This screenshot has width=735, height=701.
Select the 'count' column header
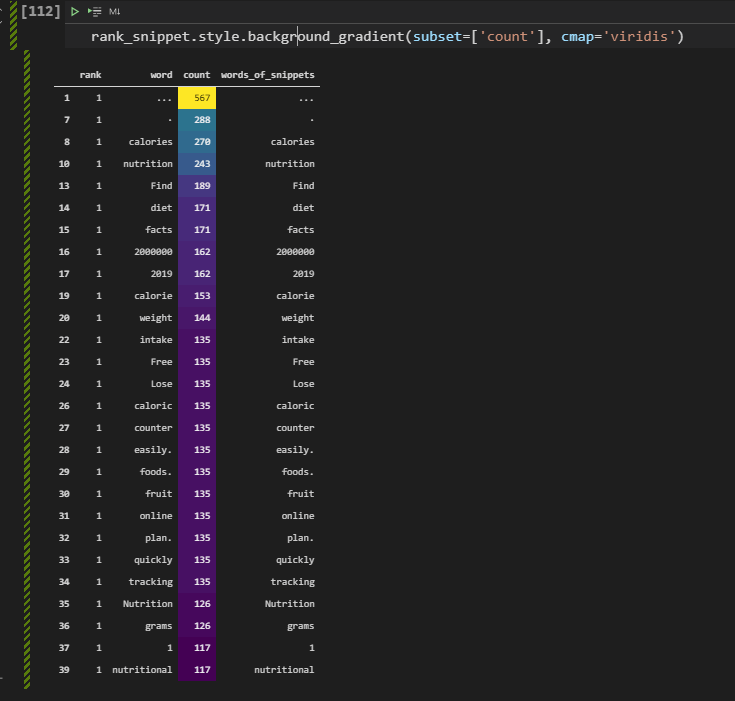click(197, 75)
